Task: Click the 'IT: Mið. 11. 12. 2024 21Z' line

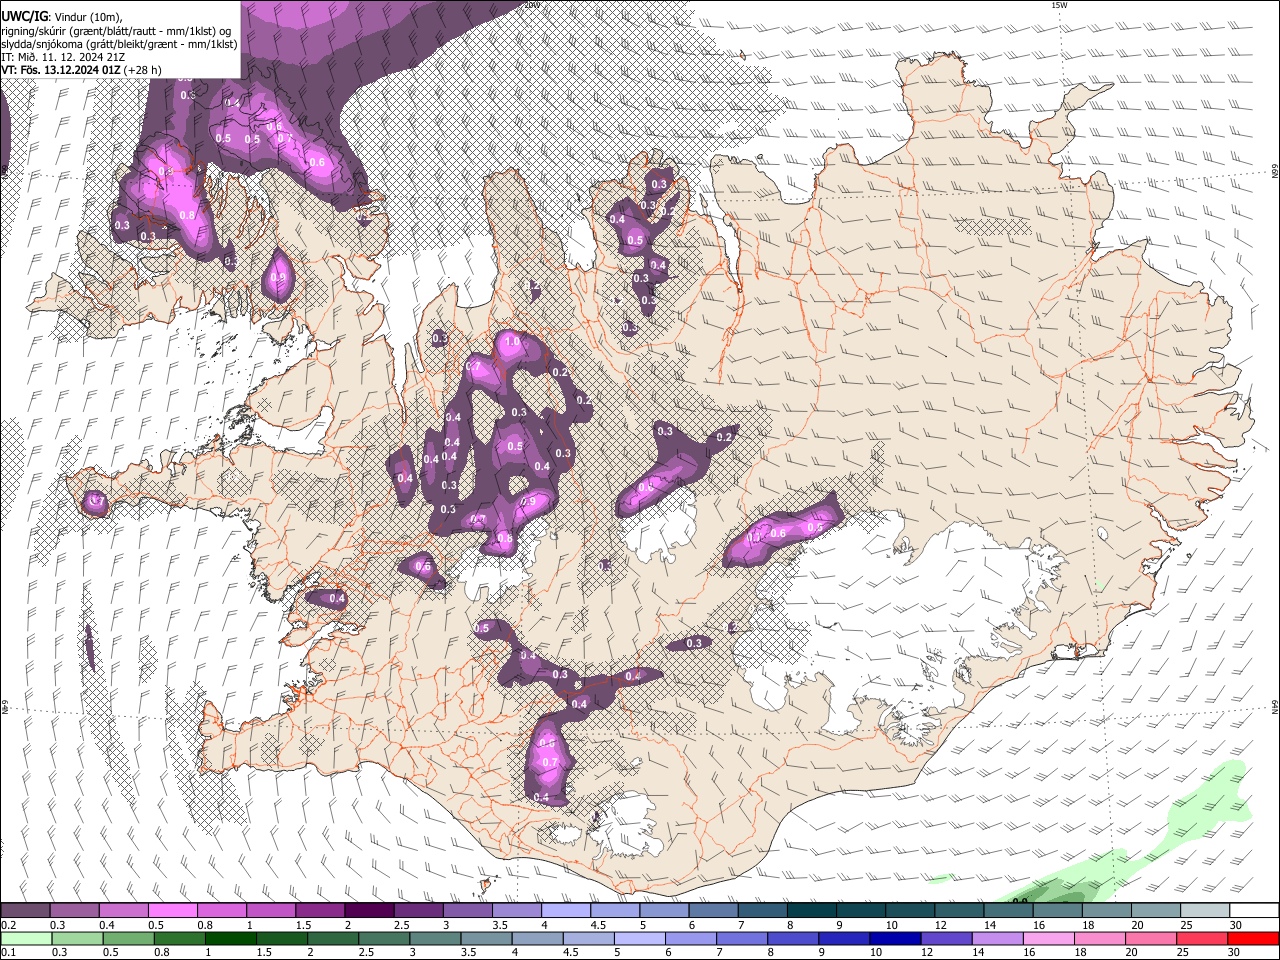Action: 63,57
